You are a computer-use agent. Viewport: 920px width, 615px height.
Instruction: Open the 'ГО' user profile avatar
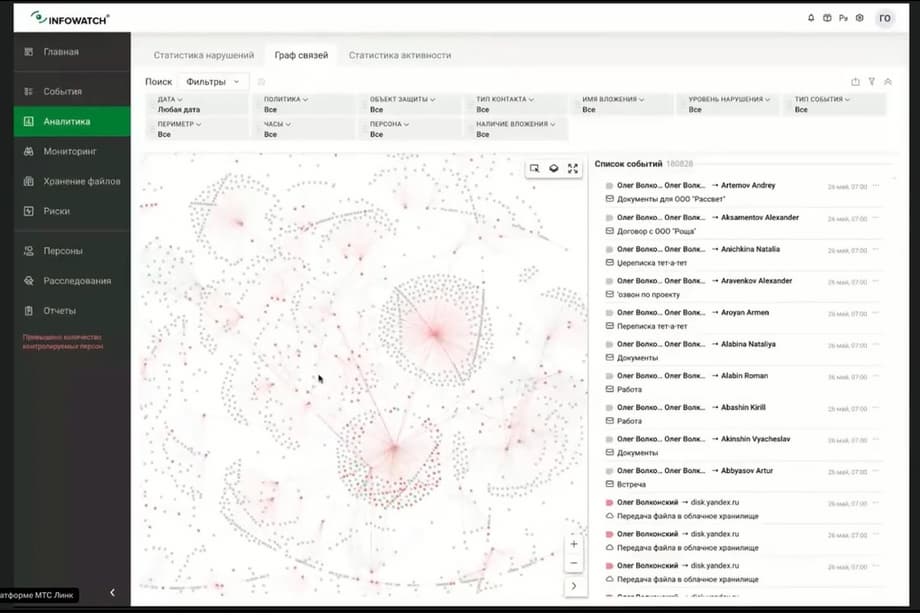click(885, 18)
